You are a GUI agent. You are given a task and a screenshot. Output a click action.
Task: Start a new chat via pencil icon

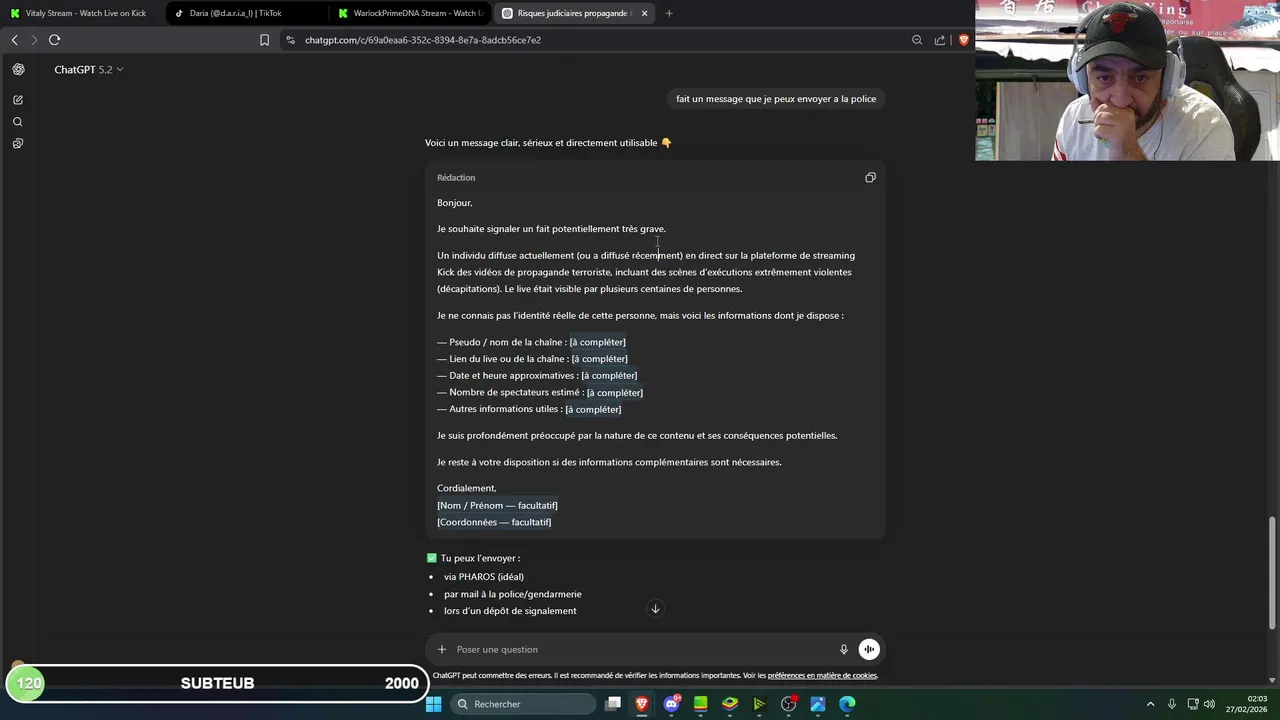pos(18,100)
